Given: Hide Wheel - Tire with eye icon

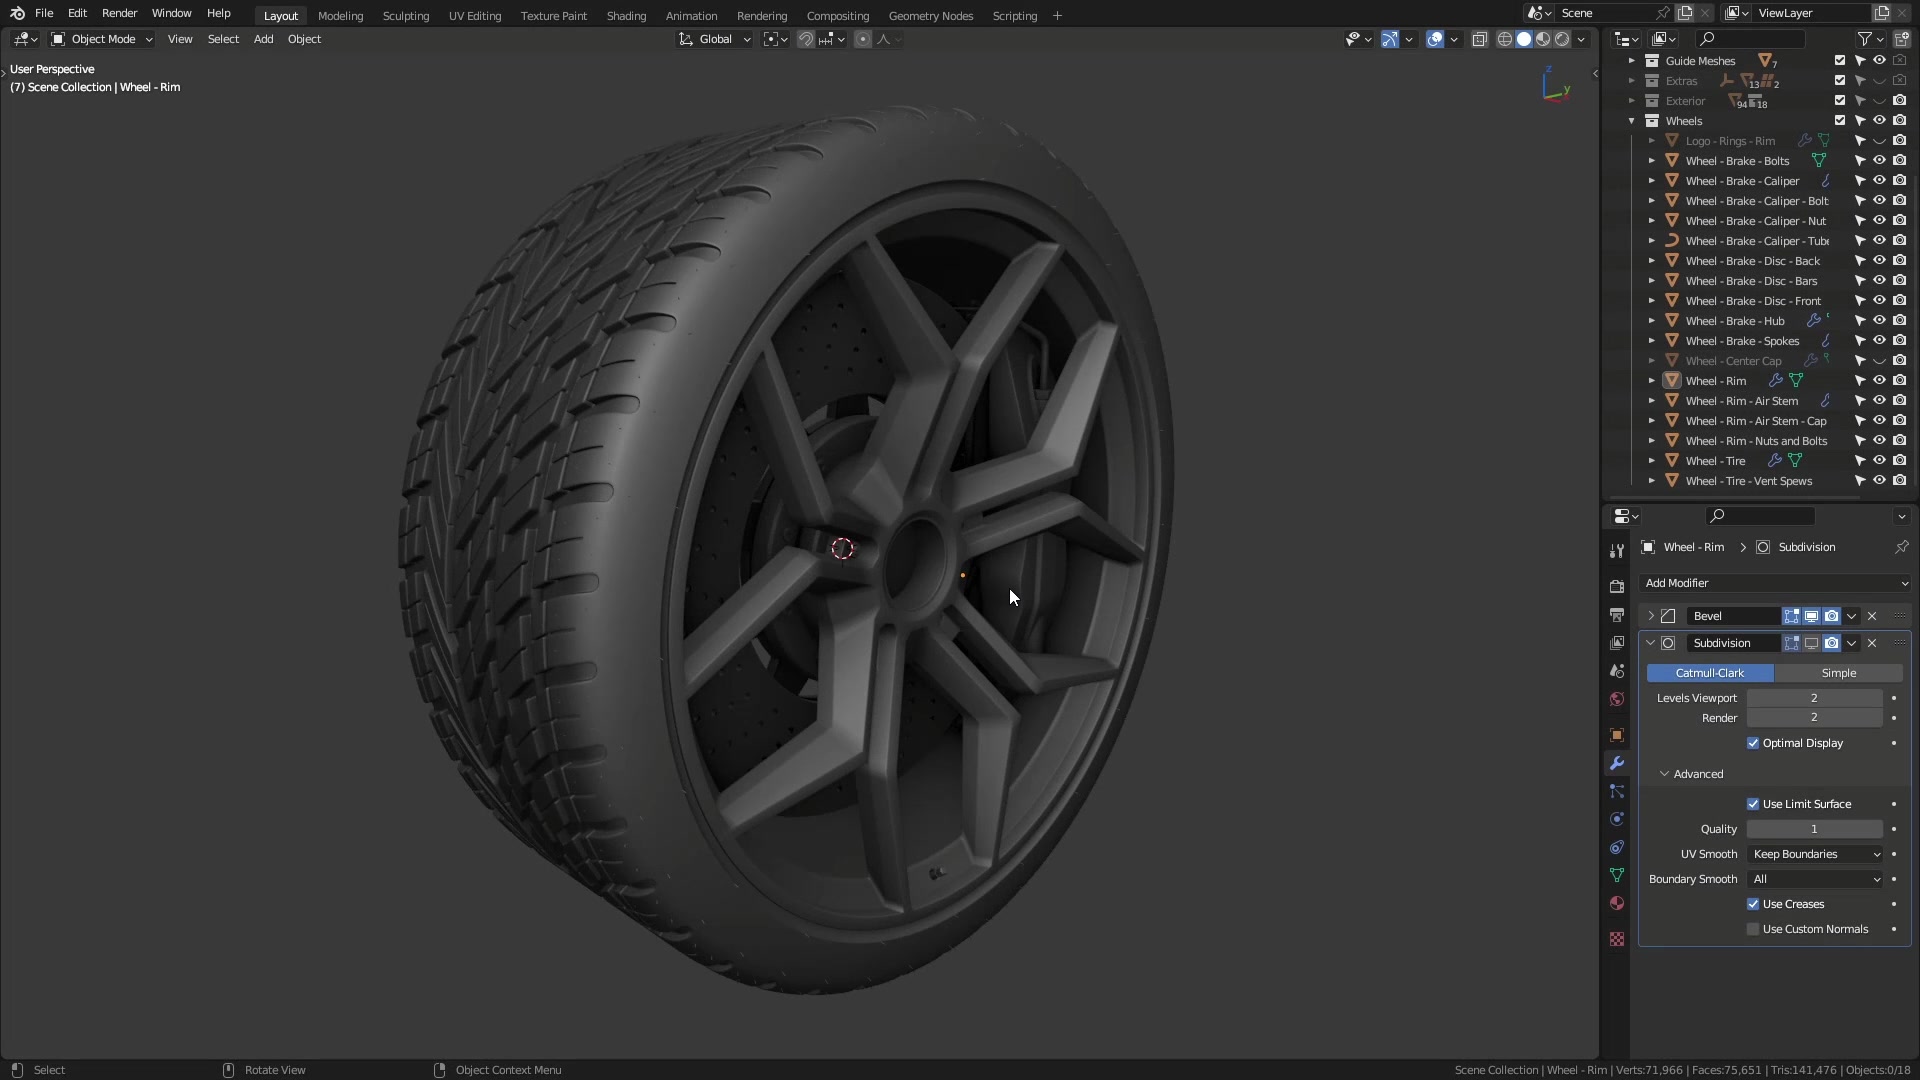Looking at the screenshot, I should 1879,460.
